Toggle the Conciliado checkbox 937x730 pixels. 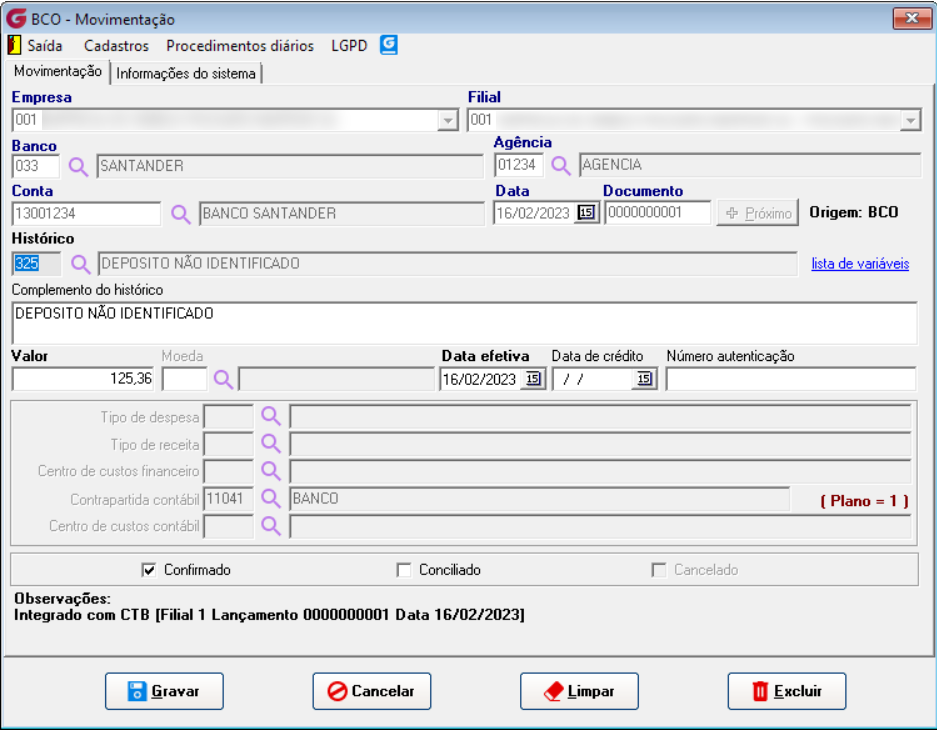[x=404, y=570]
